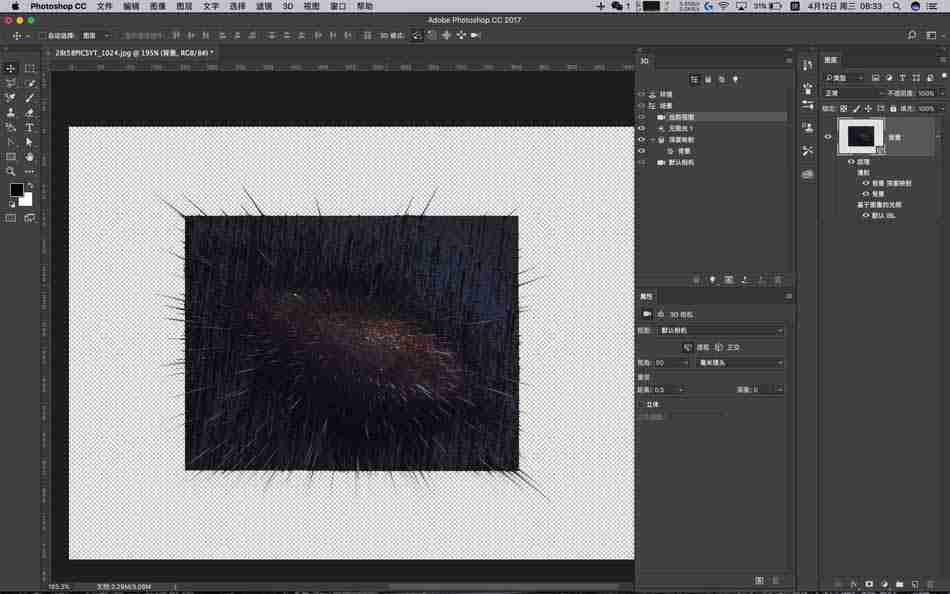Lock transparent pixels in Layers panel

(843, 109)
